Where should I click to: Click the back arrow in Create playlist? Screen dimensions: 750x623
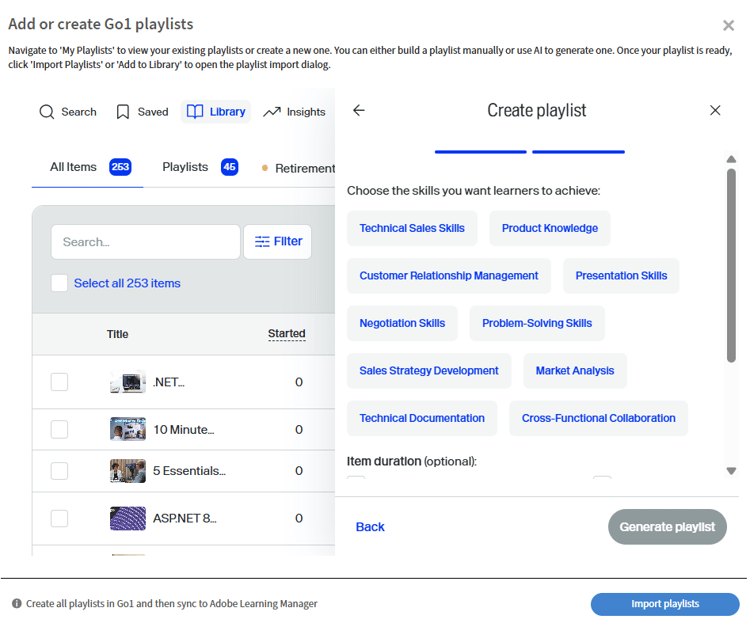pos(359,111)
